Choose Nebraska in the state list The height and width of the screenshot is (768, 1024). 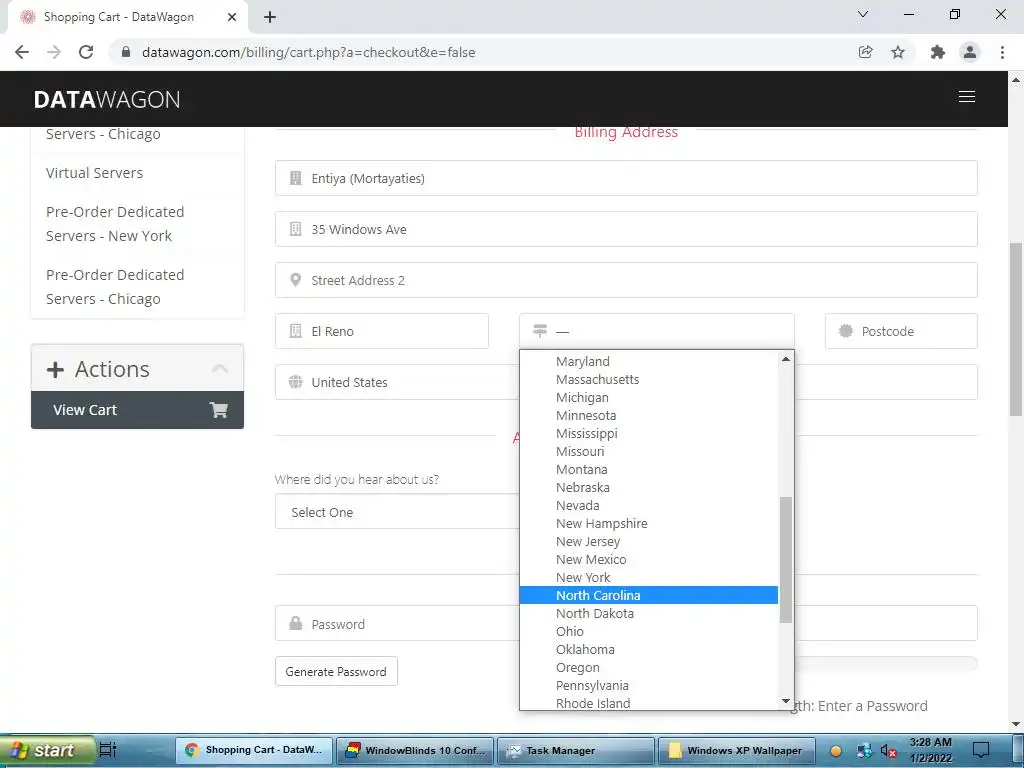point(649,488)
